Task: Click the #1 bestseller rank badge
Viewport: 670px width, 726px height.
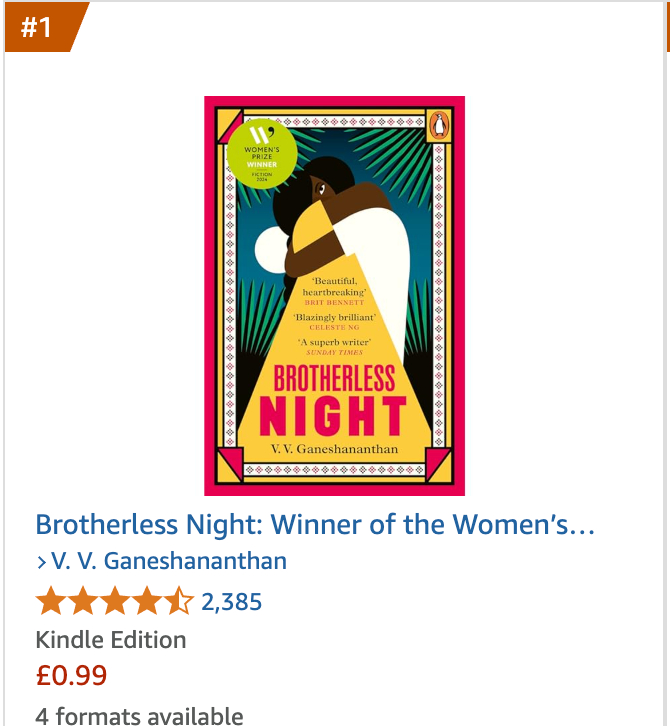Action: pos(38,27)
